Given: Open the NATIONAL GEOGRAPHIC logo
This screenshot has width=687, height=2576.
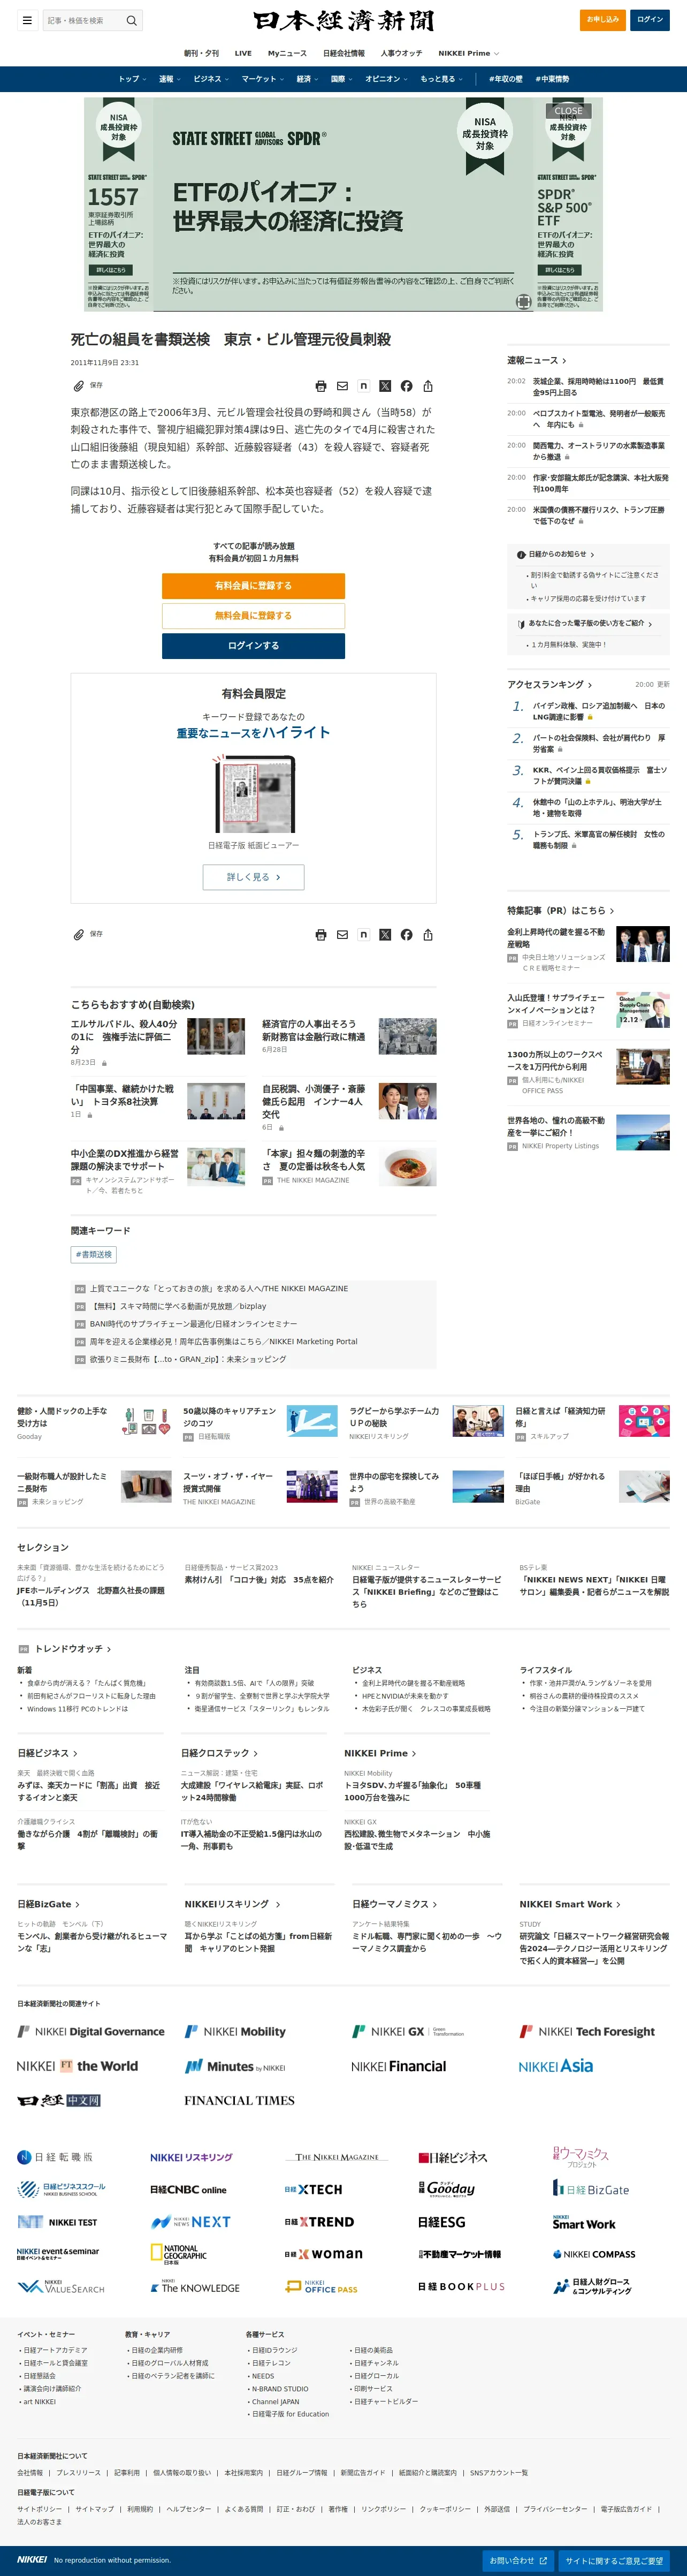Looking at the screenshot, I should 179,2253.
